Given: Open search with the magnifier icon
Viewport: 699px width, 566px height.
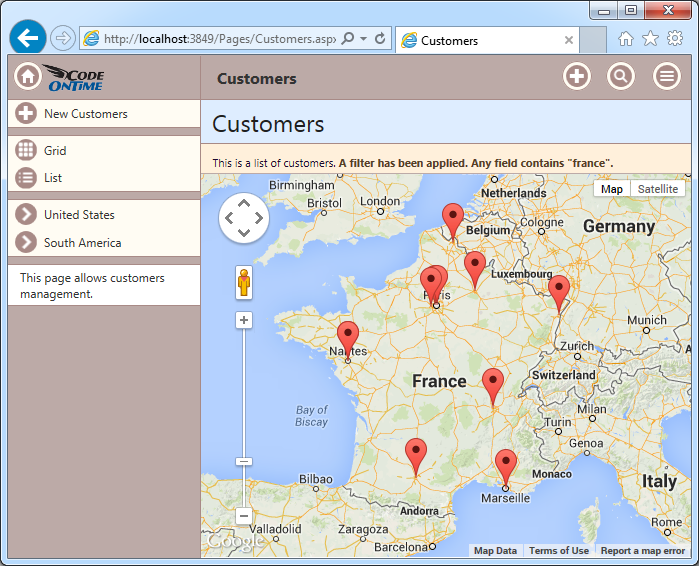Looking at the screenshot, I should point(621,77).
